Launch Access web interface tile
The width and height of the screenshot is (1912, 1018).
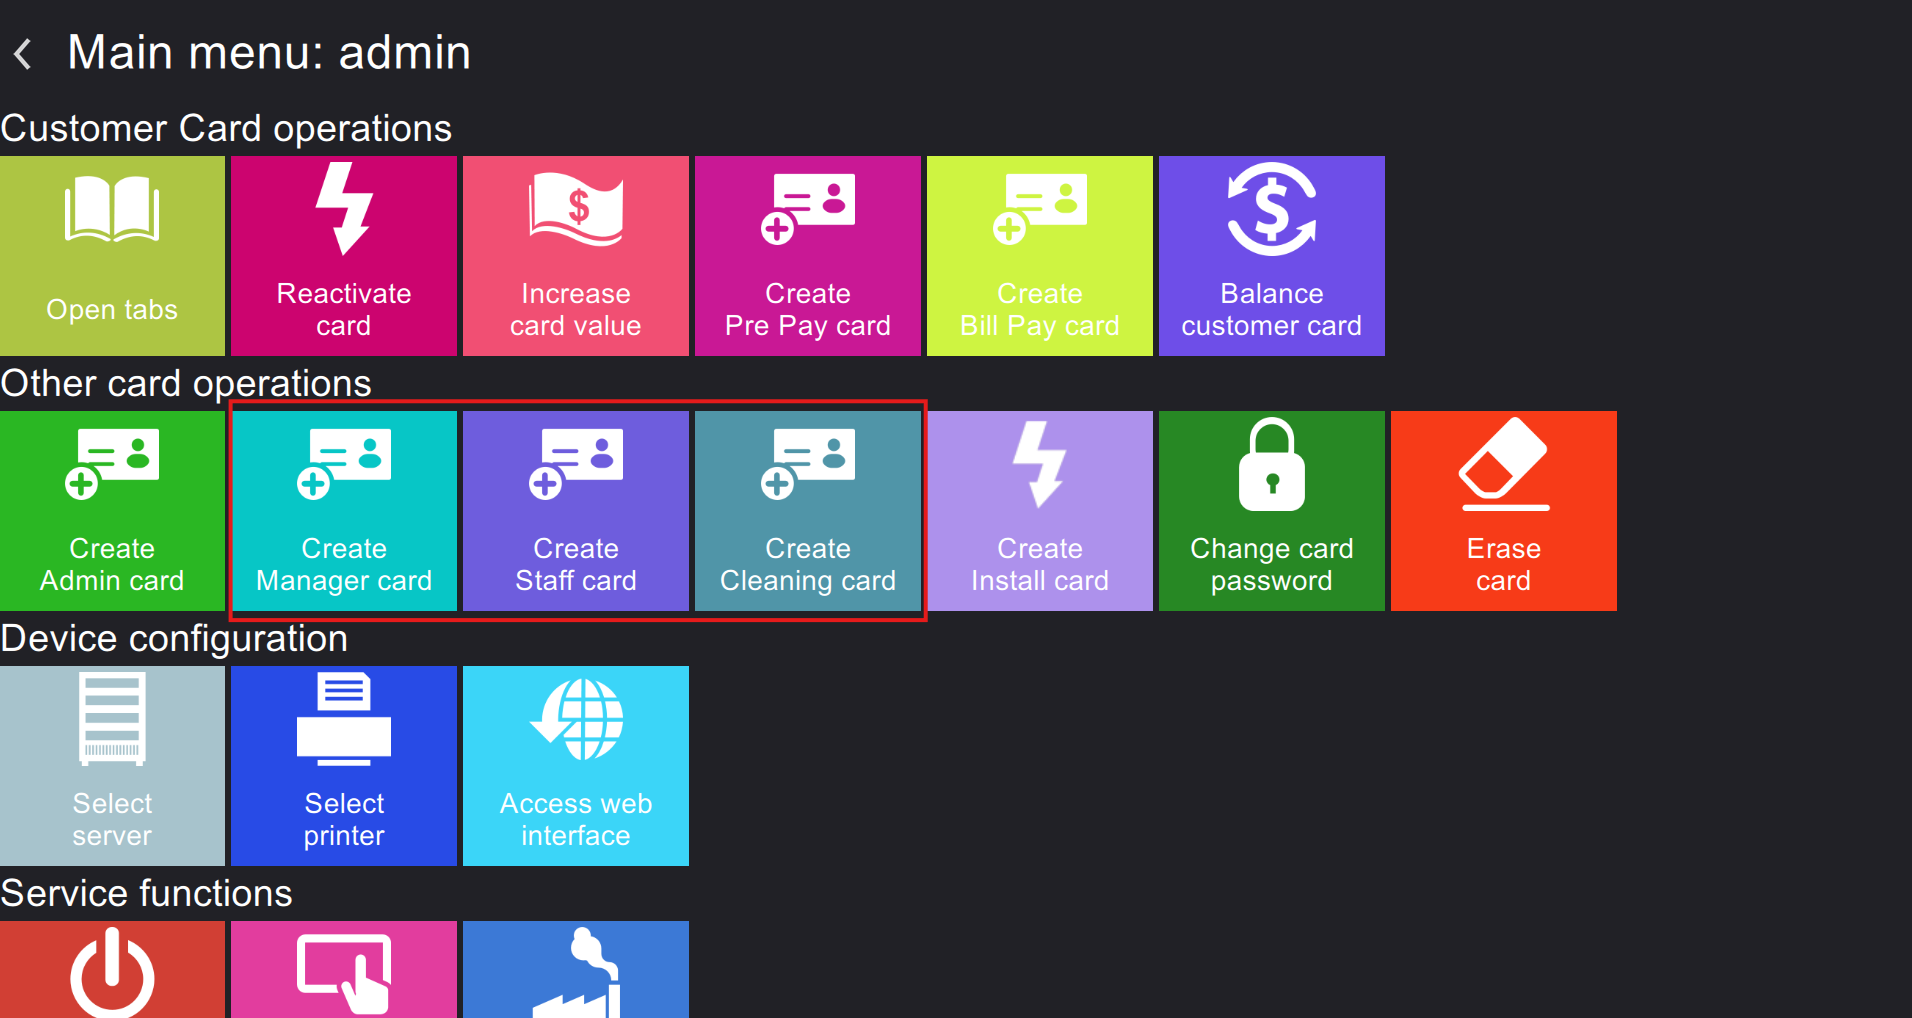point(576,766)
